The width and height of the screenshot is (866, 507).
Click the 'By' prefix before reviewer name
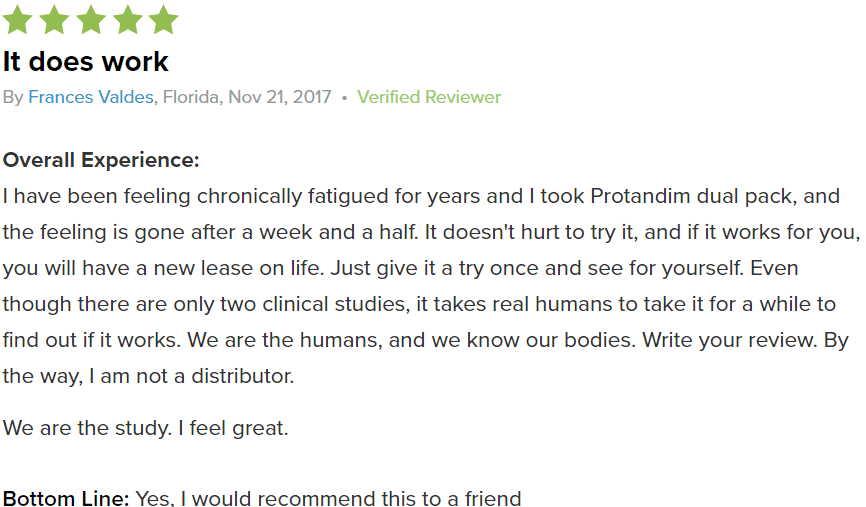tap(13, 98)
